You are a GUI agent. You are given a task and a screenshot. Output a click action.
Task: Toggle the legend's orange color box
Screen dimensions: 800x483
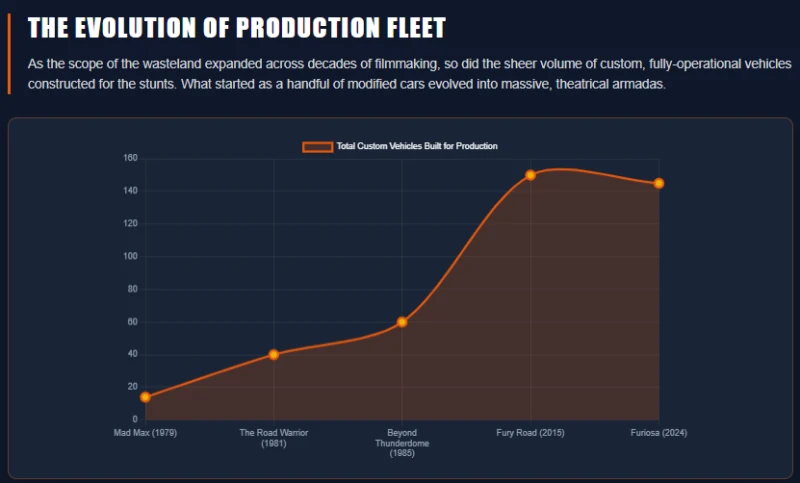click(x=317, y=146)
